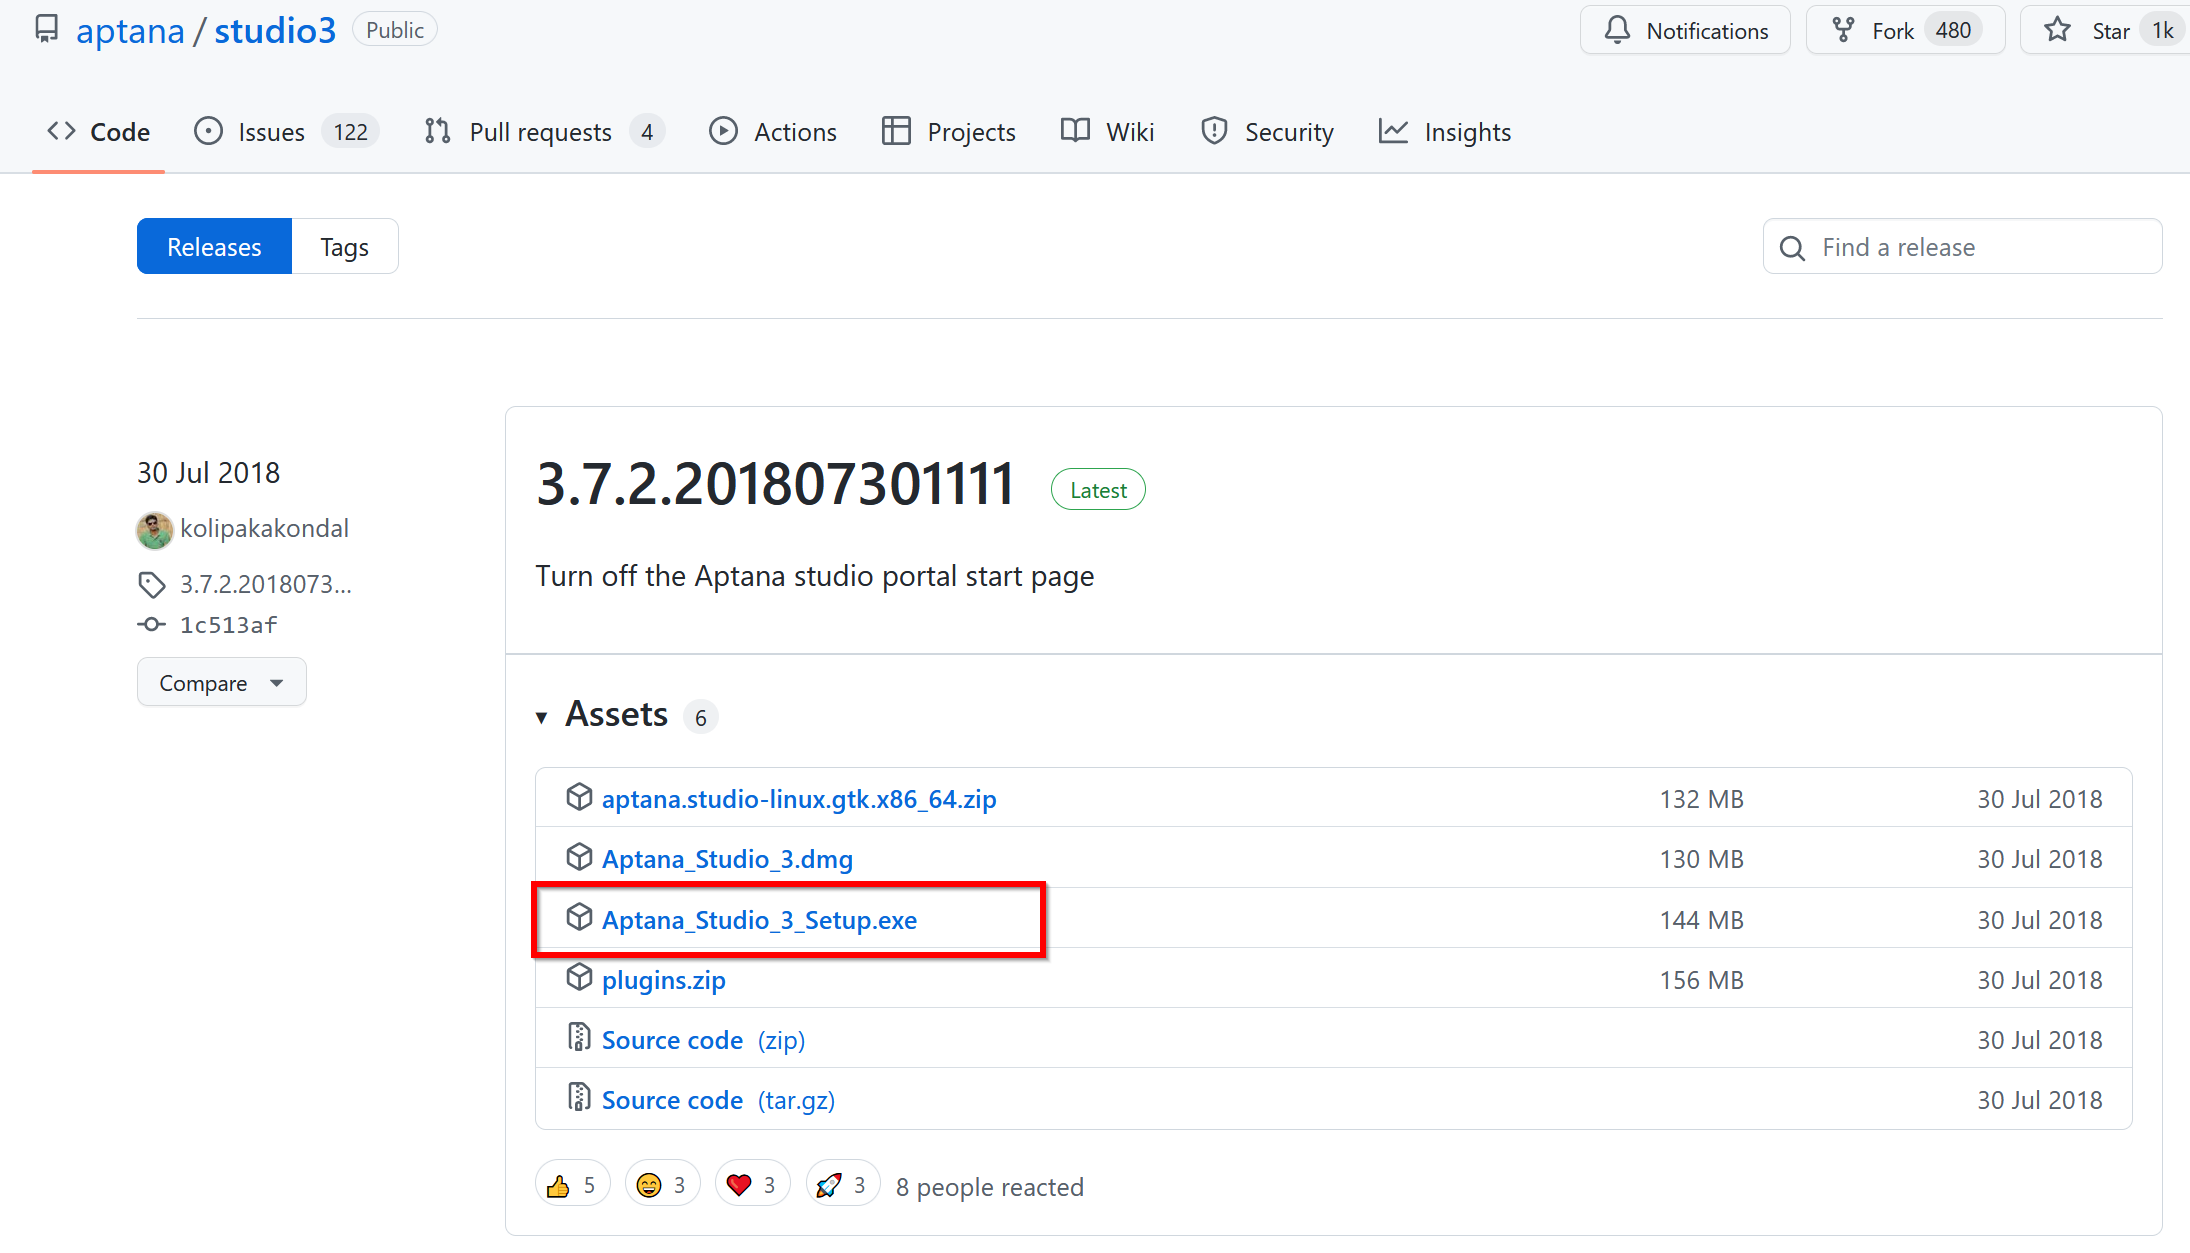This screenshot has height=1253, width=2190.
Task: Switch to the Code tab
Action: [98, 132]
